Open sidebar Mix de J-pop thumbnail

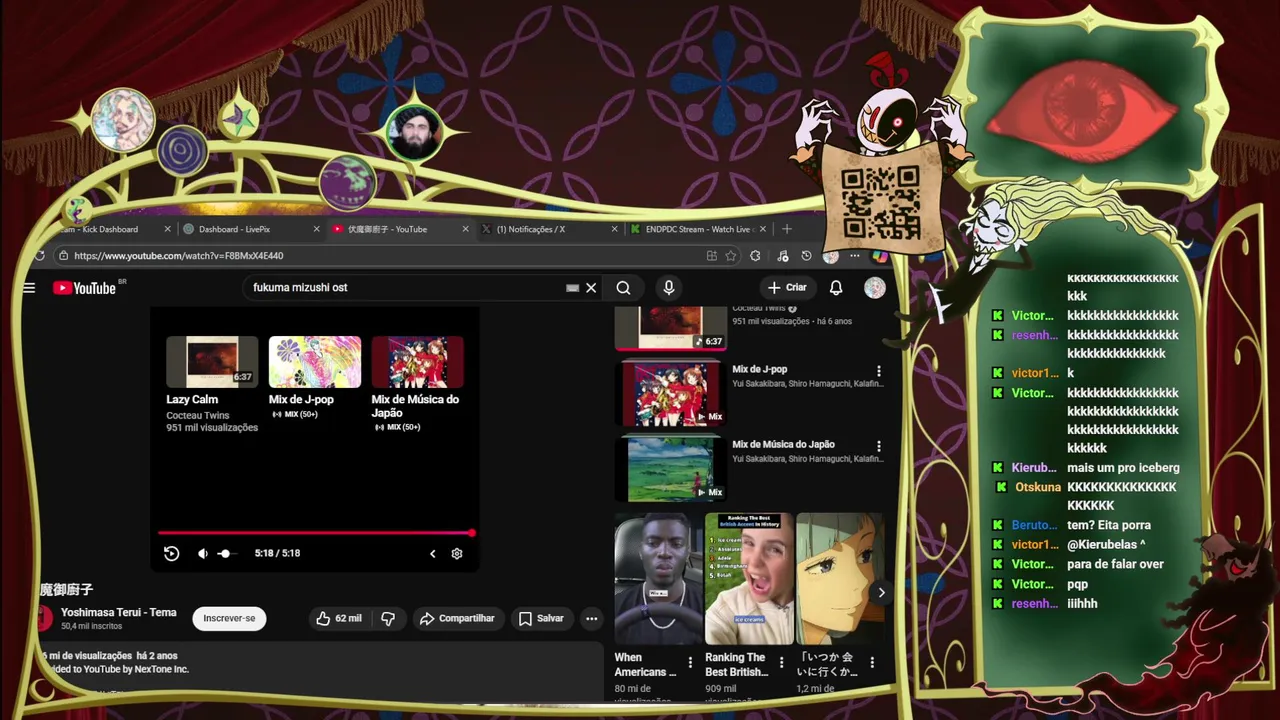click(671, 392)
